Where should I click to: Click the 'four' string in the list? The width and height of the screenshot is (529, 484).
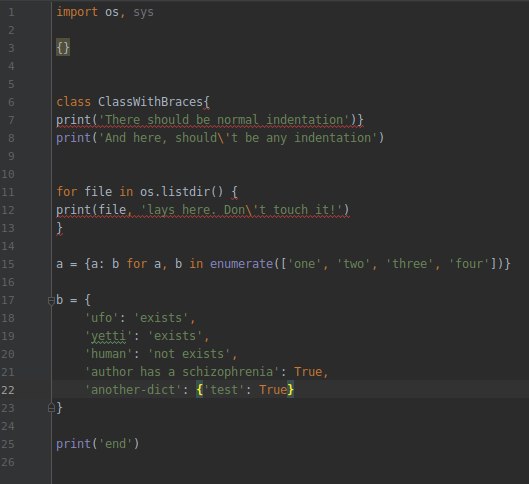click(469, 264)
